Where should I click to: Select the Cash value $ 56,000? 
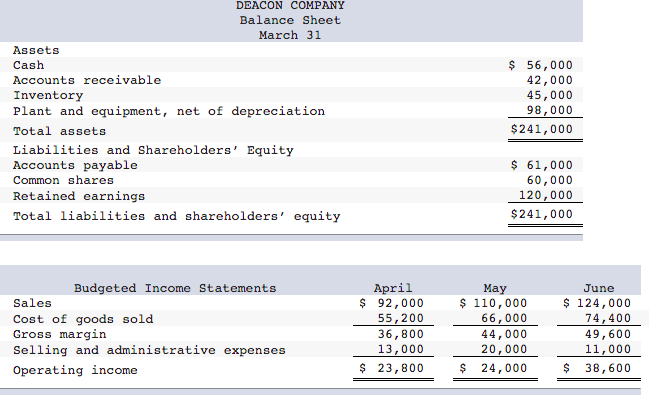coord(540,65)
